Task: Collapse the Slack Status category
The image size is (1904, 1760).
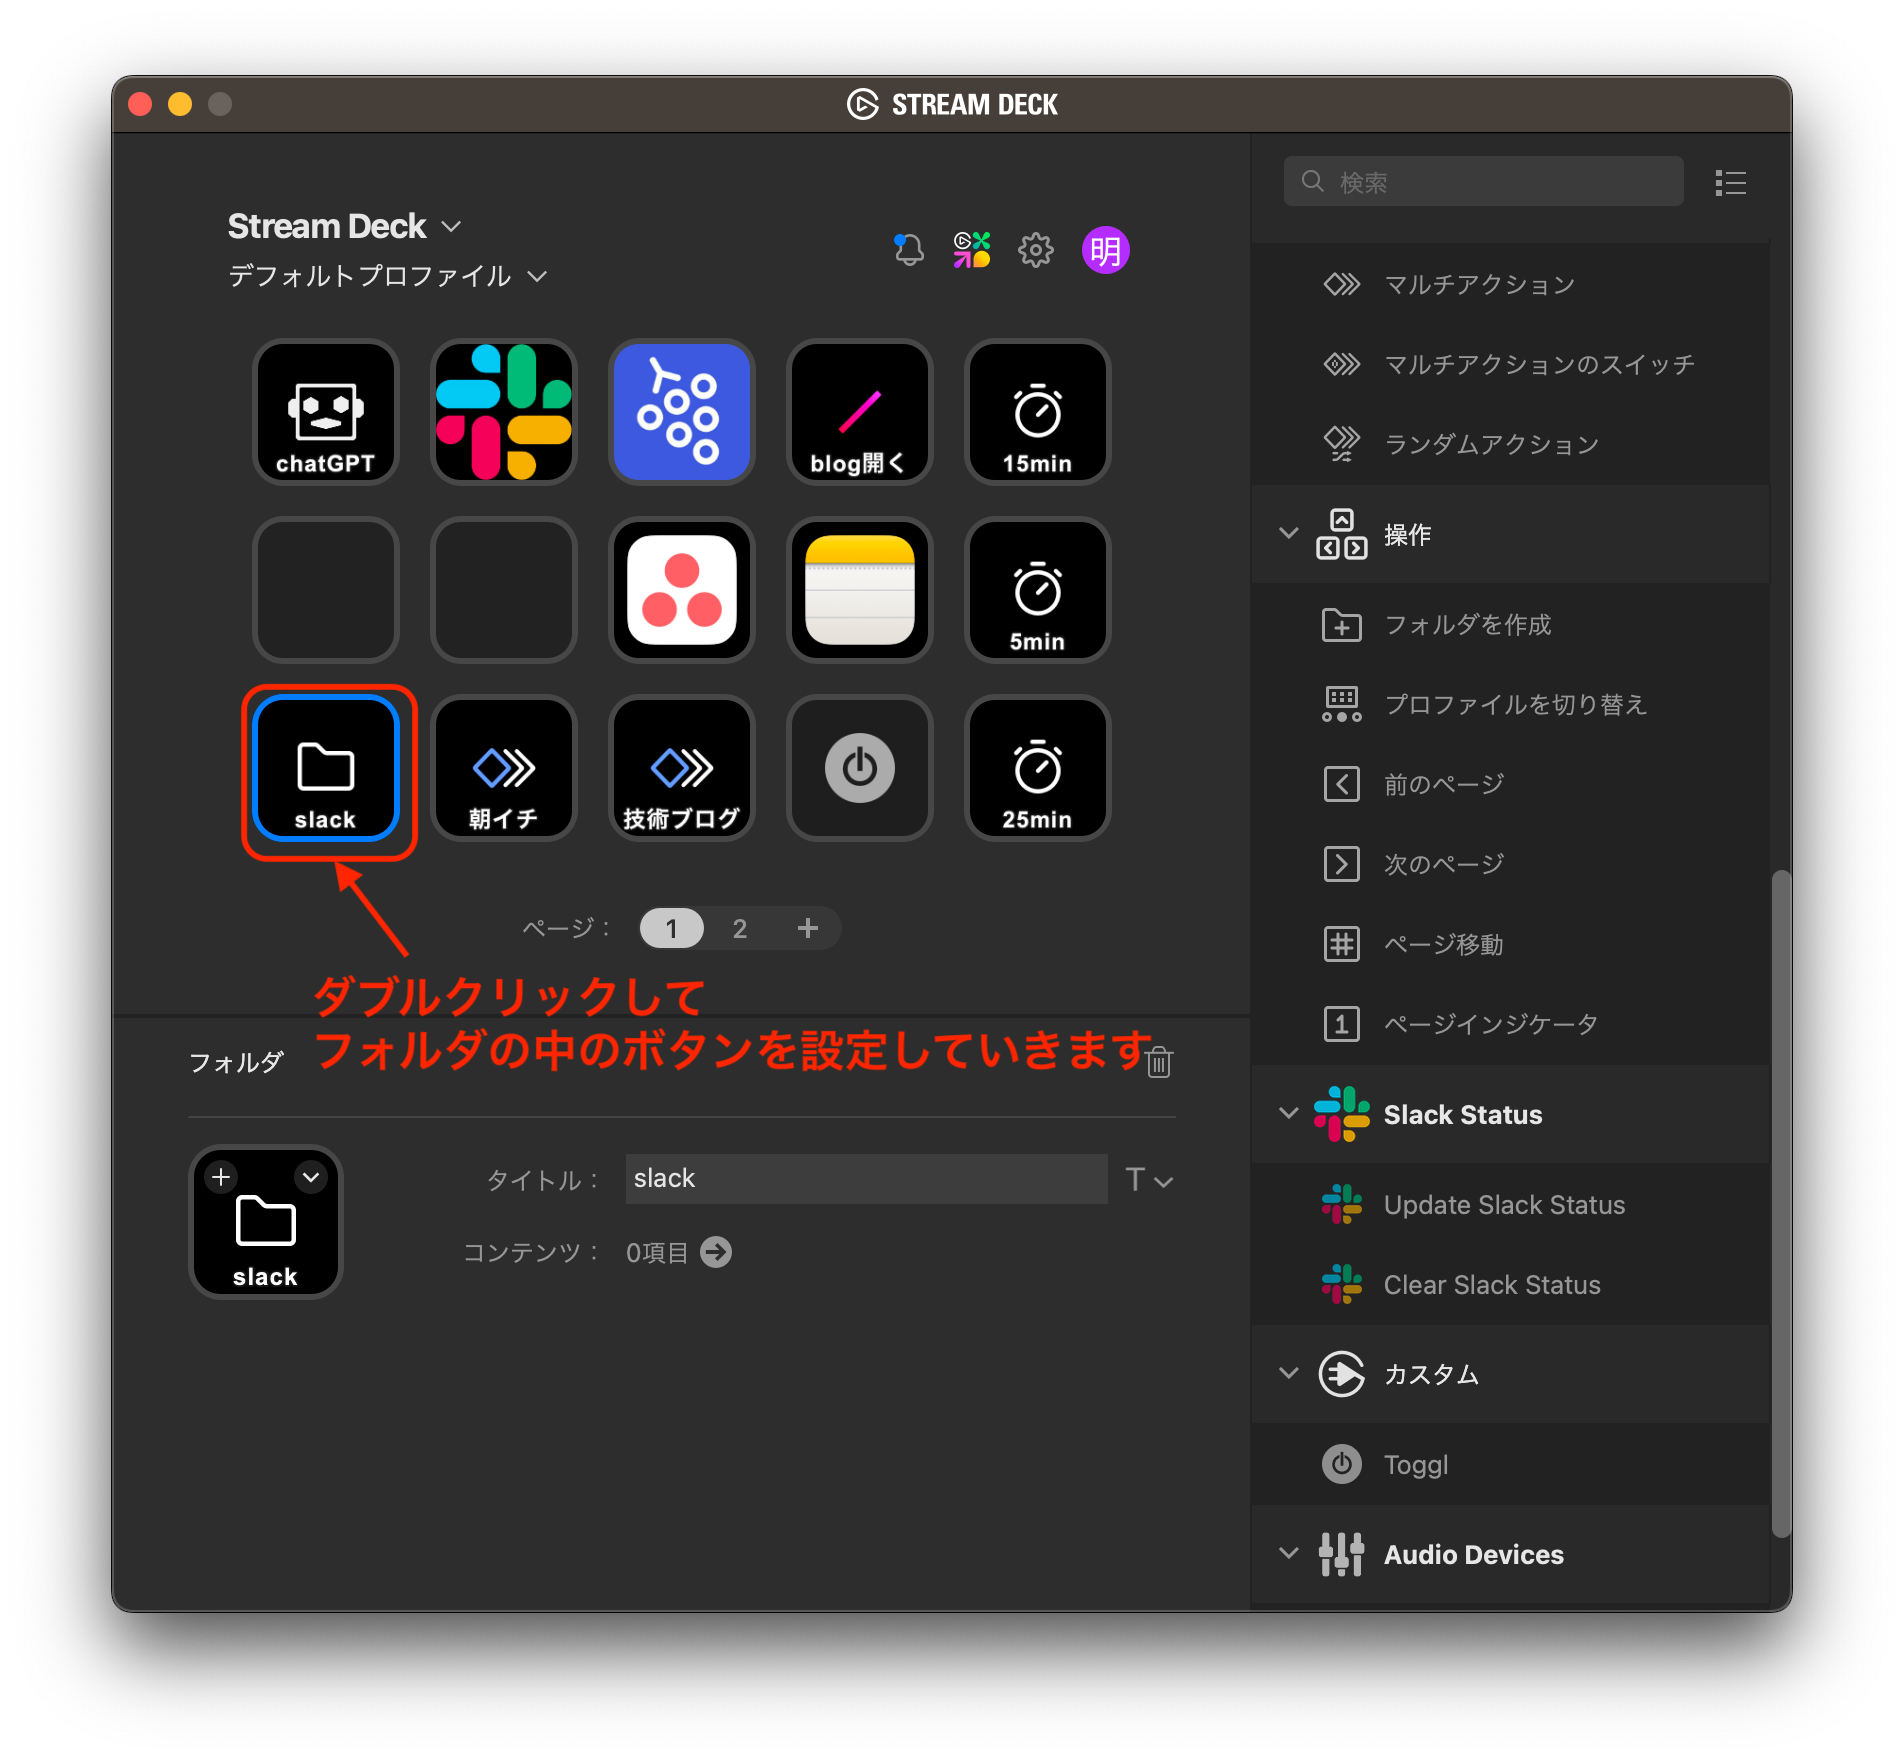Action: click(x=1289, y=1113)
